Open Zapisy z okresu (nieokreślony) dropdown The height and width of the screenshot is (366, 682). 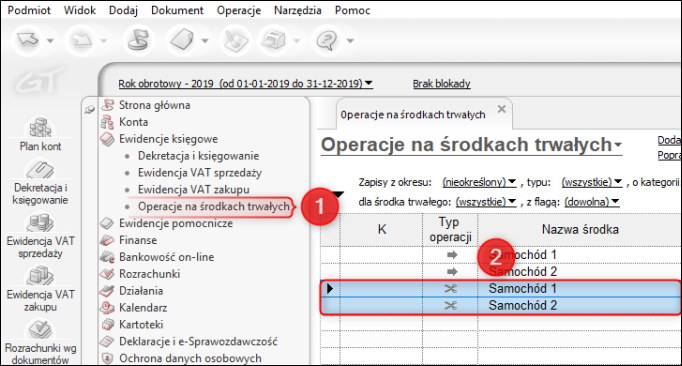coord(479,182)
